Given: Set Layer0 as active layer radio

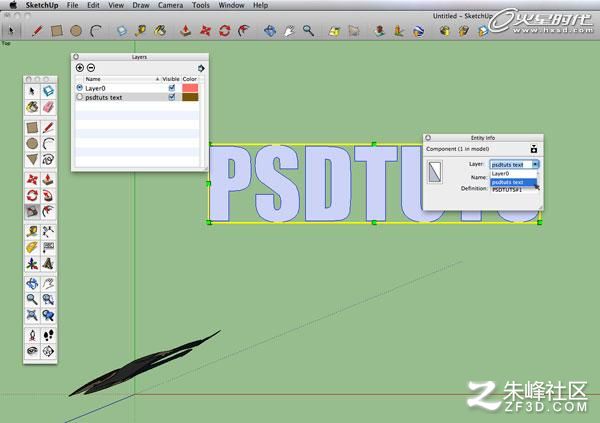Looking at the screenshot, I should [80, 88].
